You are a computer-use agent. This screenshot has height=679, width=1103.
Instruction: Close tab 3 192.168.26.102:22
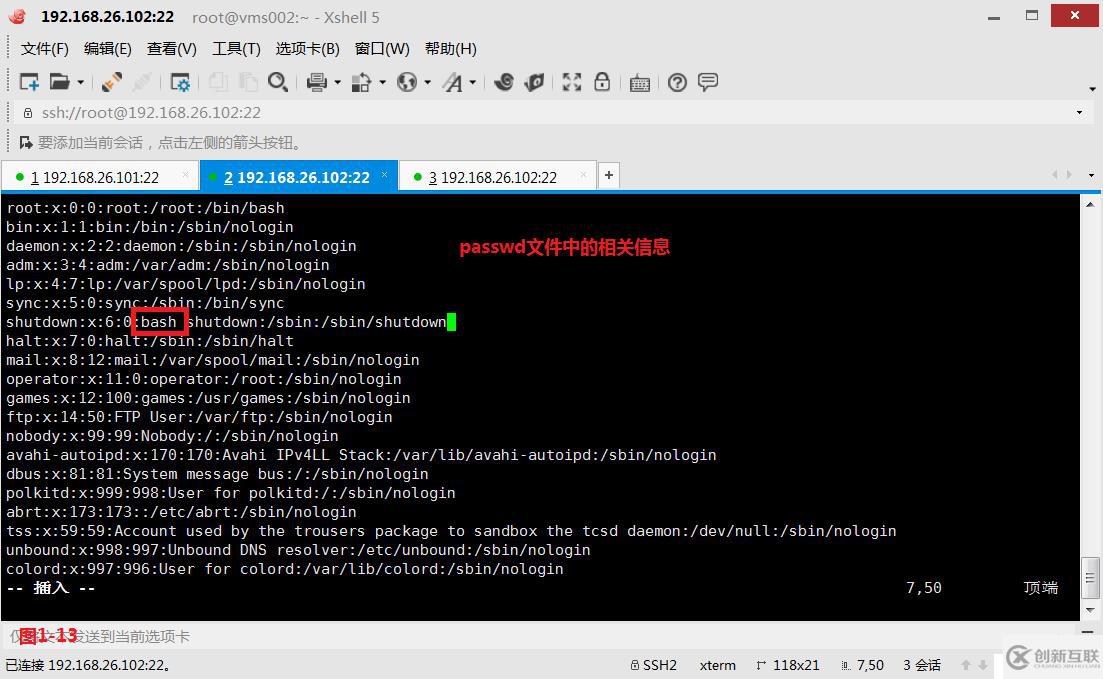584,174
